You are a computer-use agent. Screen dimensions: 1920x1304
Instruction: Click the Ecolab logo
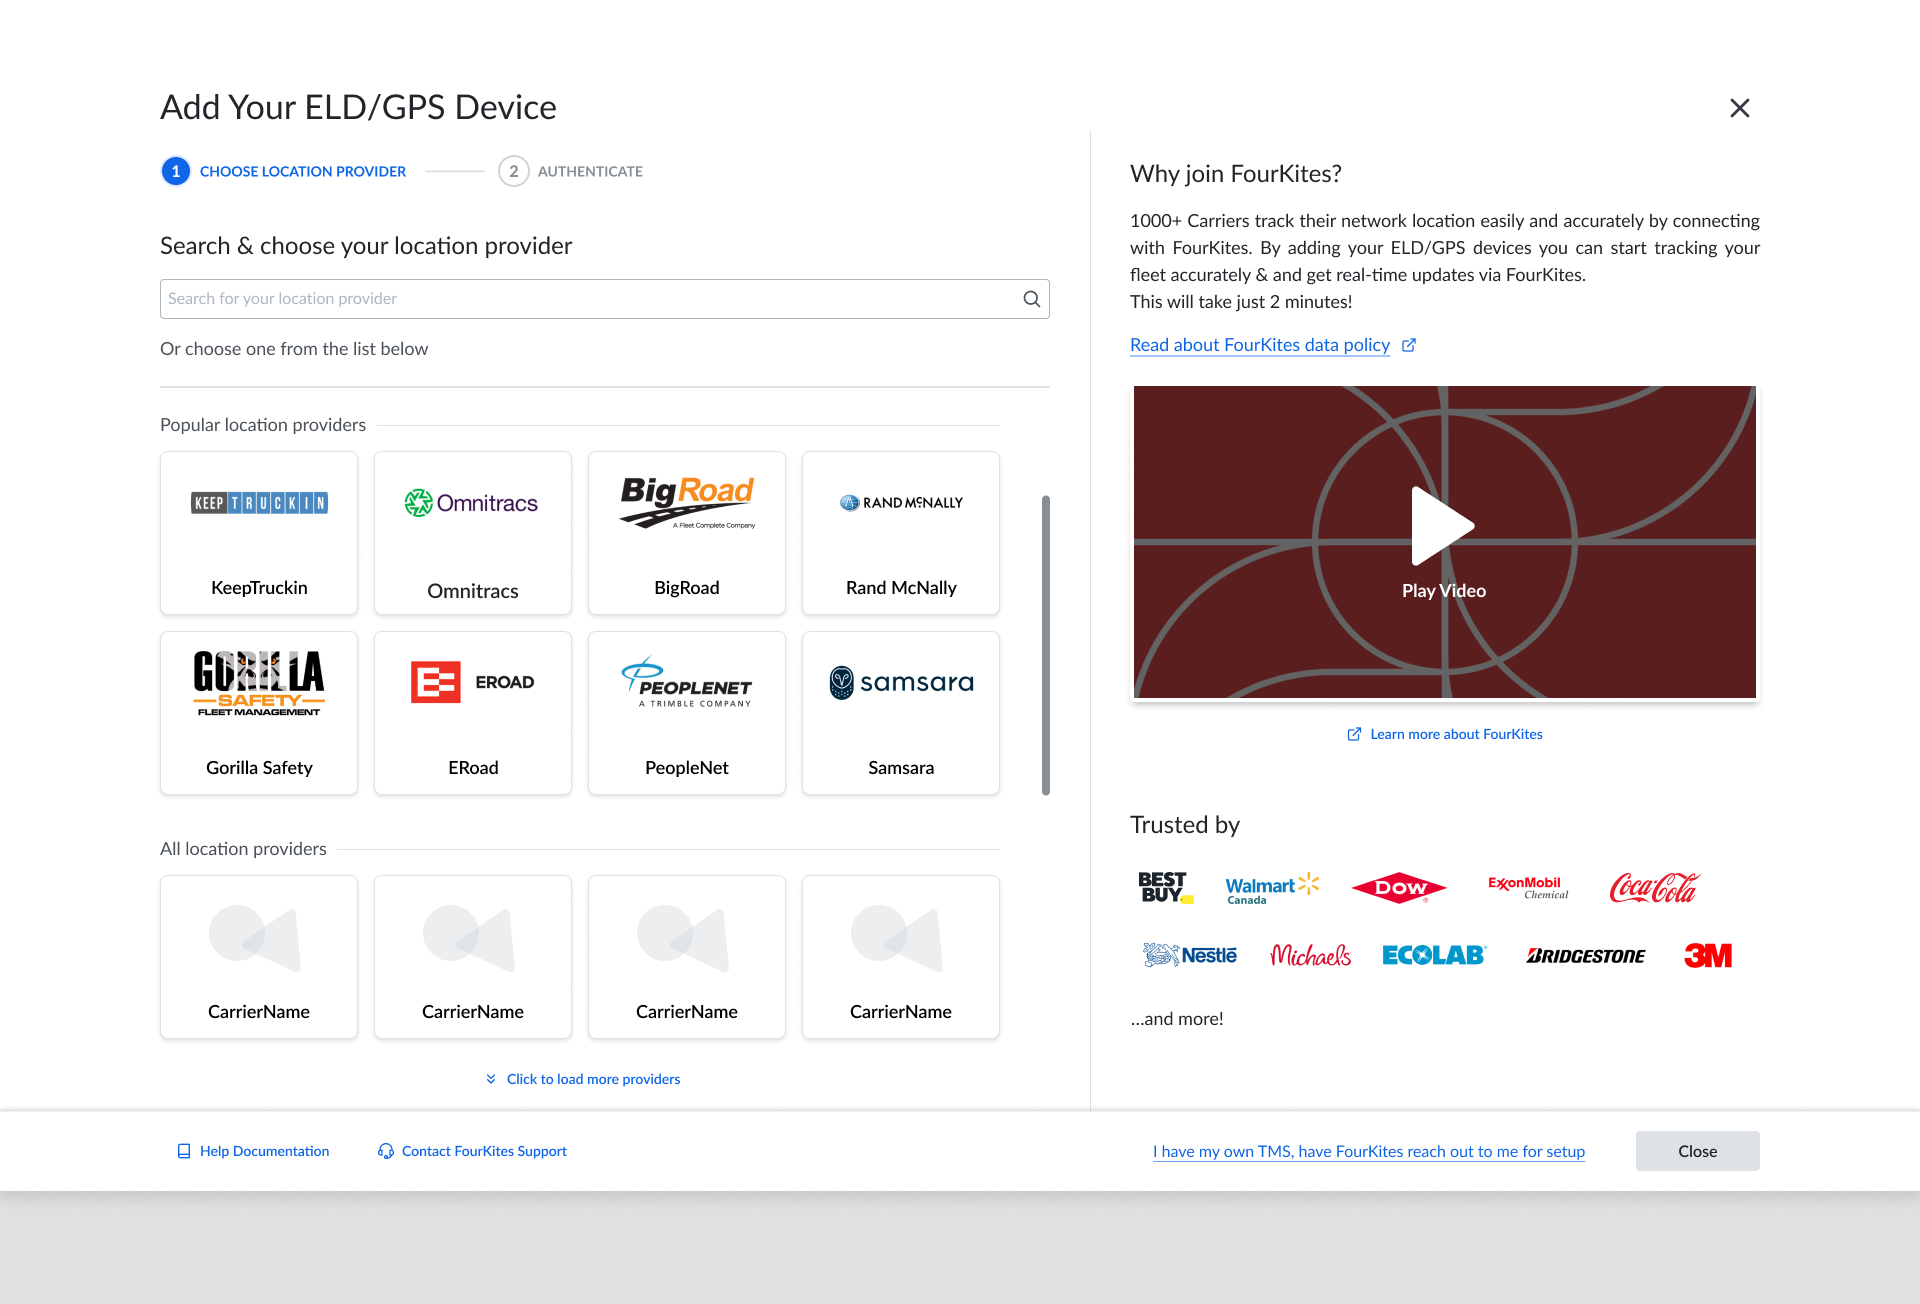coord(1434,955)
